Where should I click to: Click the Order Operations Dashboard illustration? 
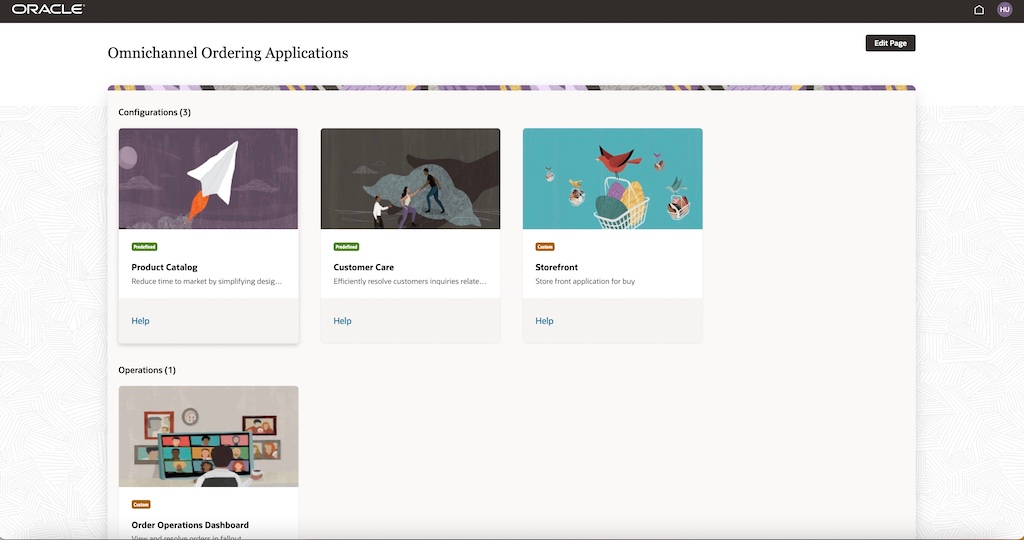208,436
